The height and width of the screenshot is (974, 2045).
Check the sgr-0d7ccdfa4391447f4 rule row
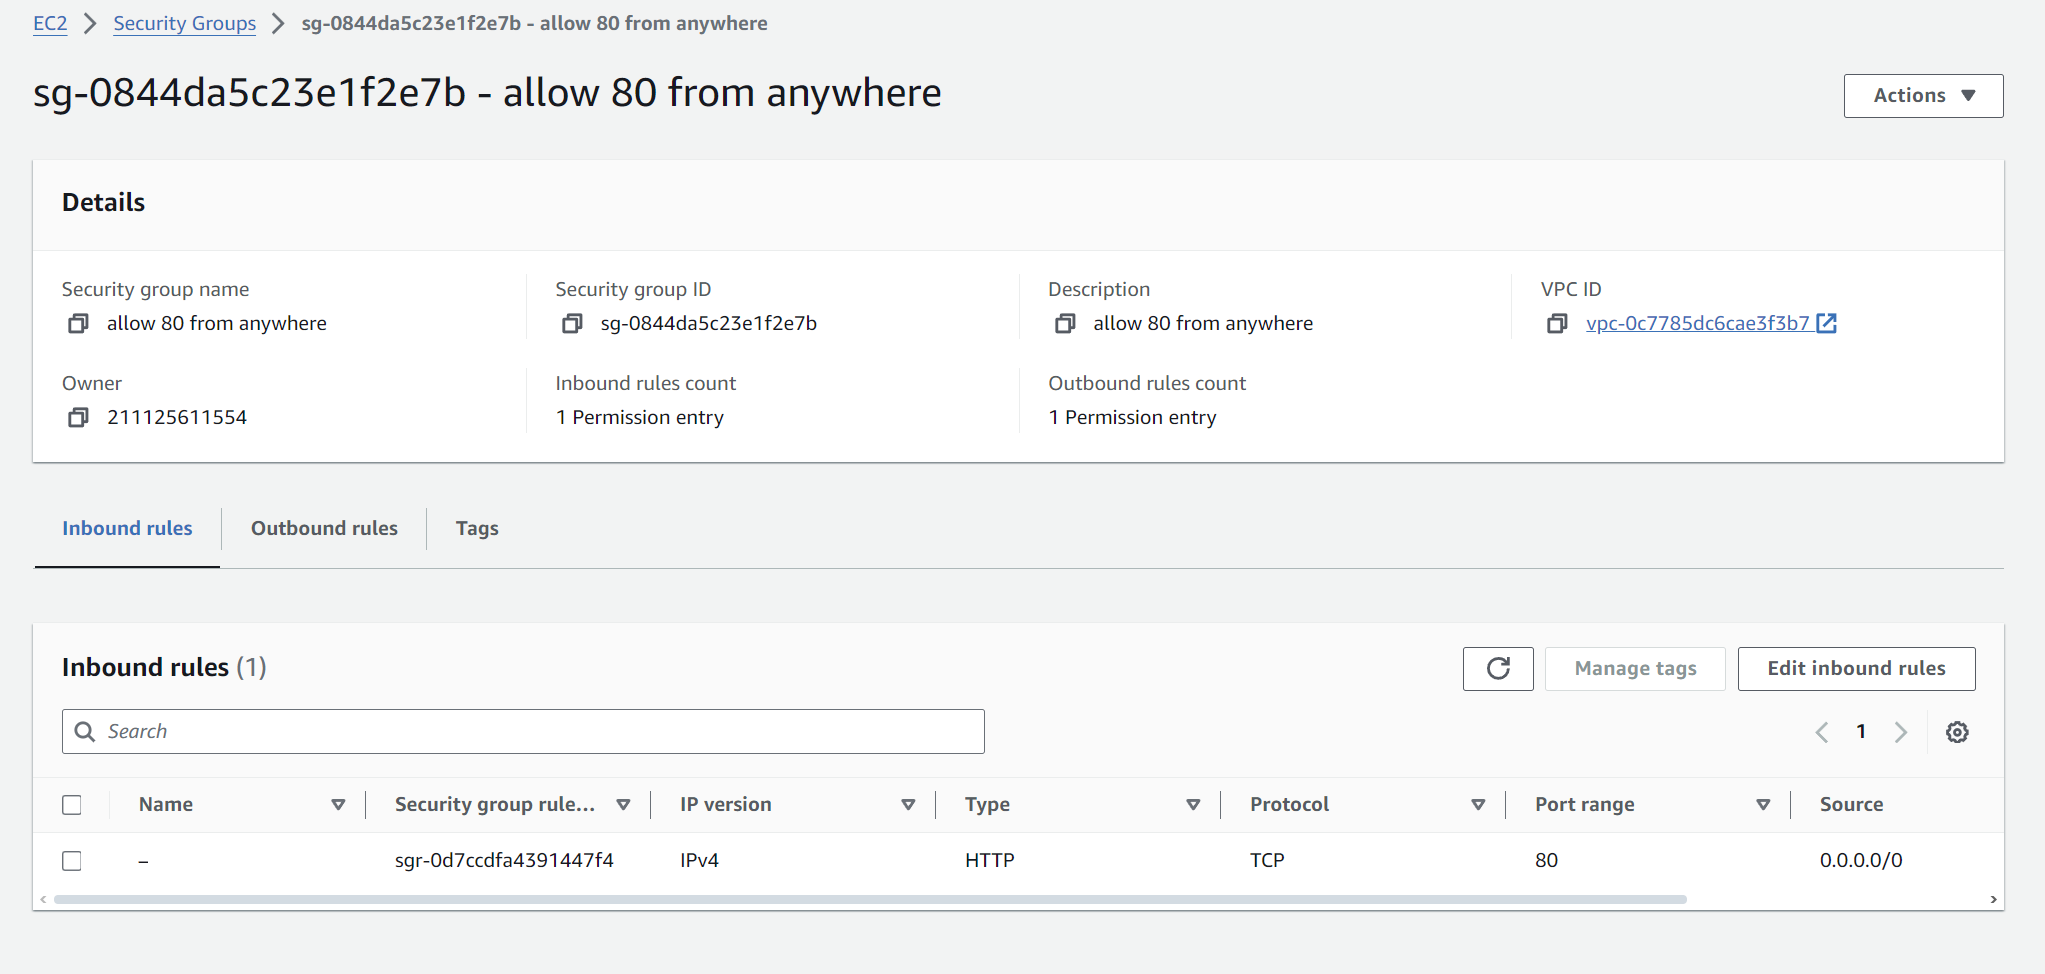click(x=72, y=861)
